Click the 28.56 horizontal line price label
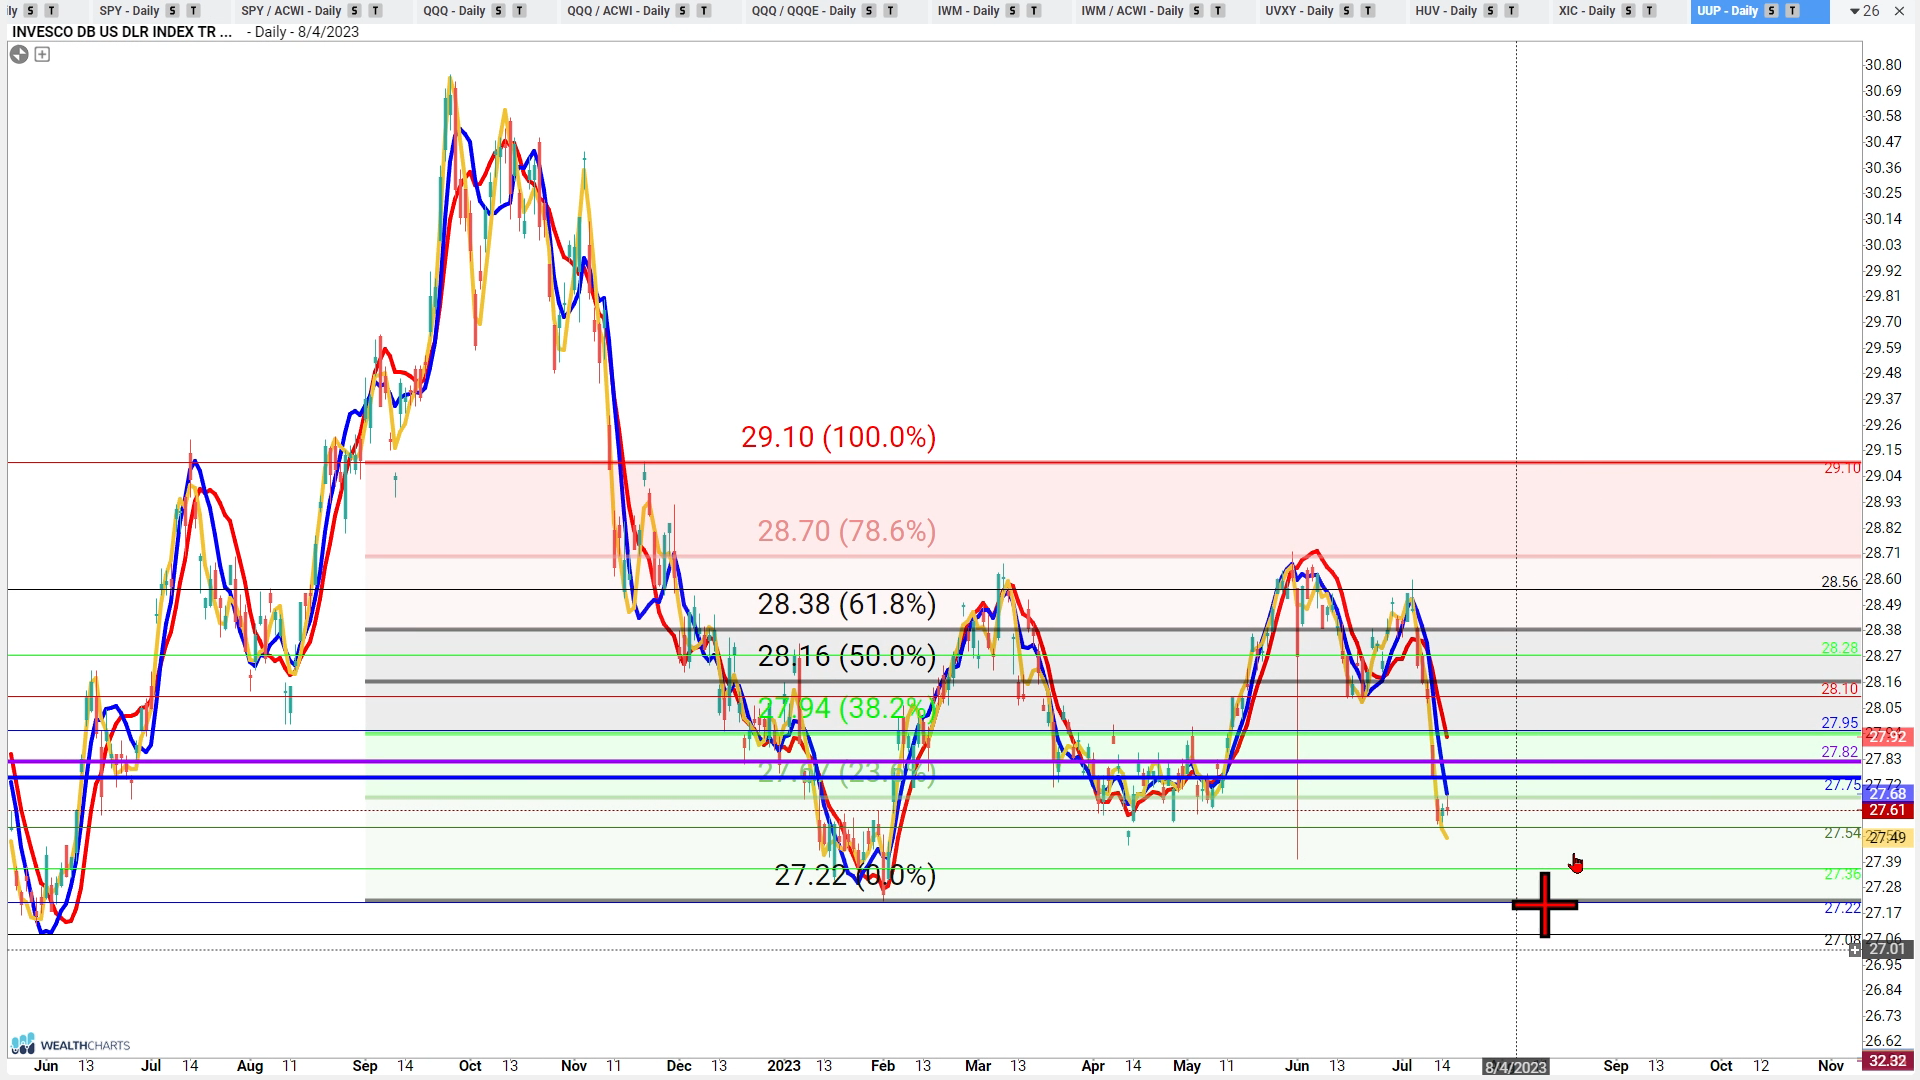The image size is (1920, 1080). (x=1839, y=582)
